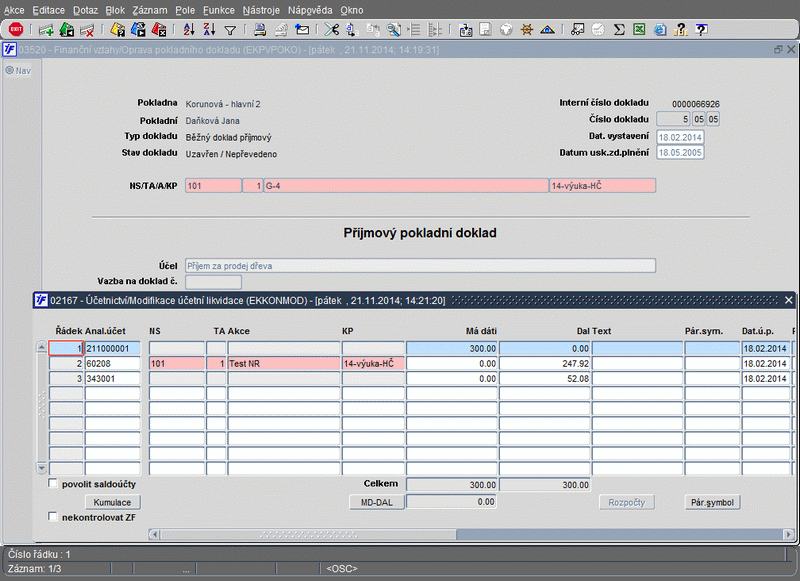
Task: Click Anal.účet field with 211000001
Action: tap(112, 348)
